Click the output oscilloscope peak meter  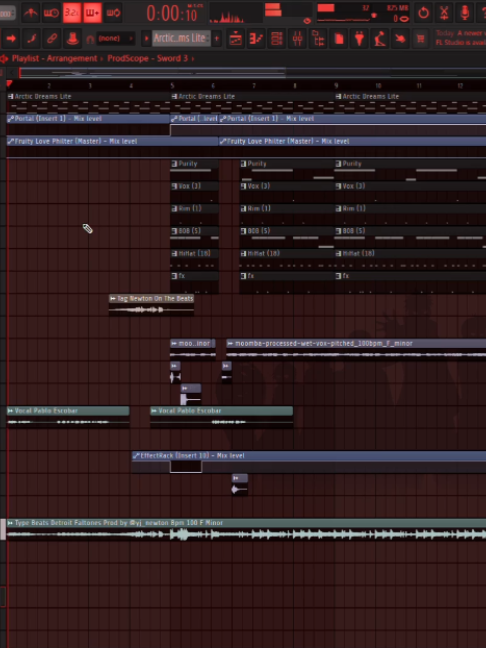(236, 13)
